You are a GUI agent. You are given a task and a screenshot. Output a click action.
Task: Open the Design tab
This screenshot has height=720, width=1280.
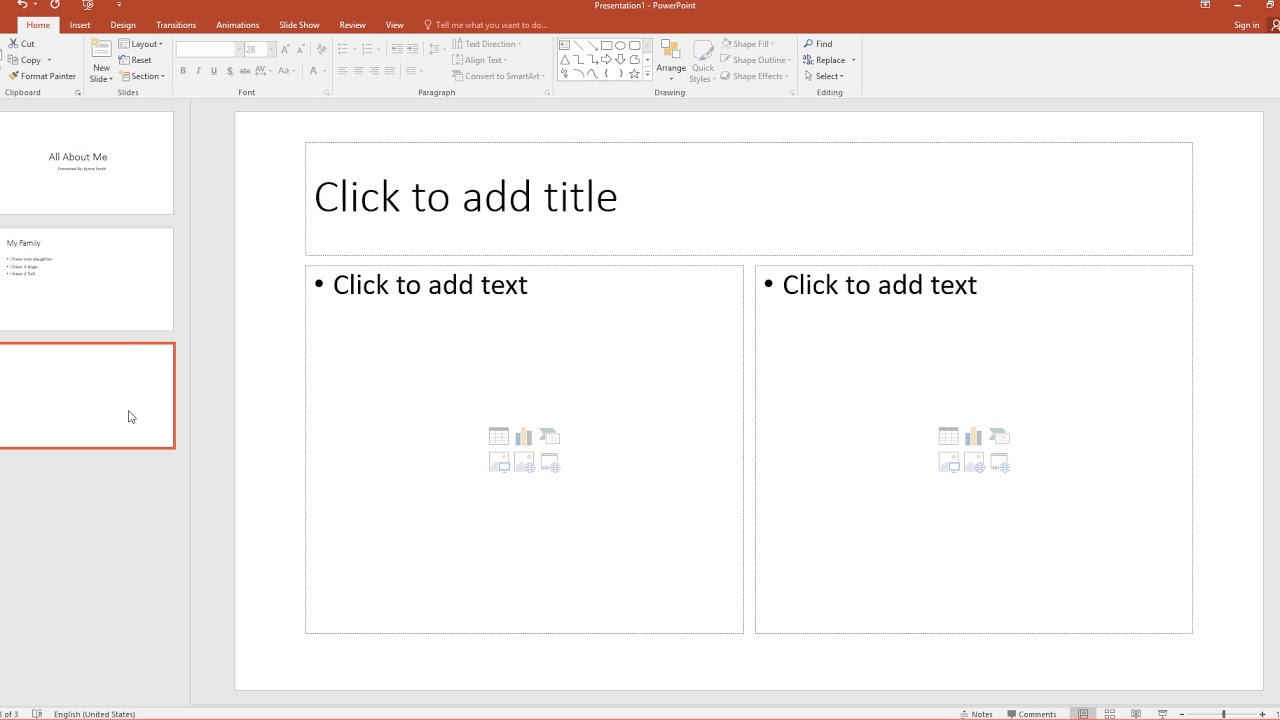pyautogui.click(x=123, y=25)
